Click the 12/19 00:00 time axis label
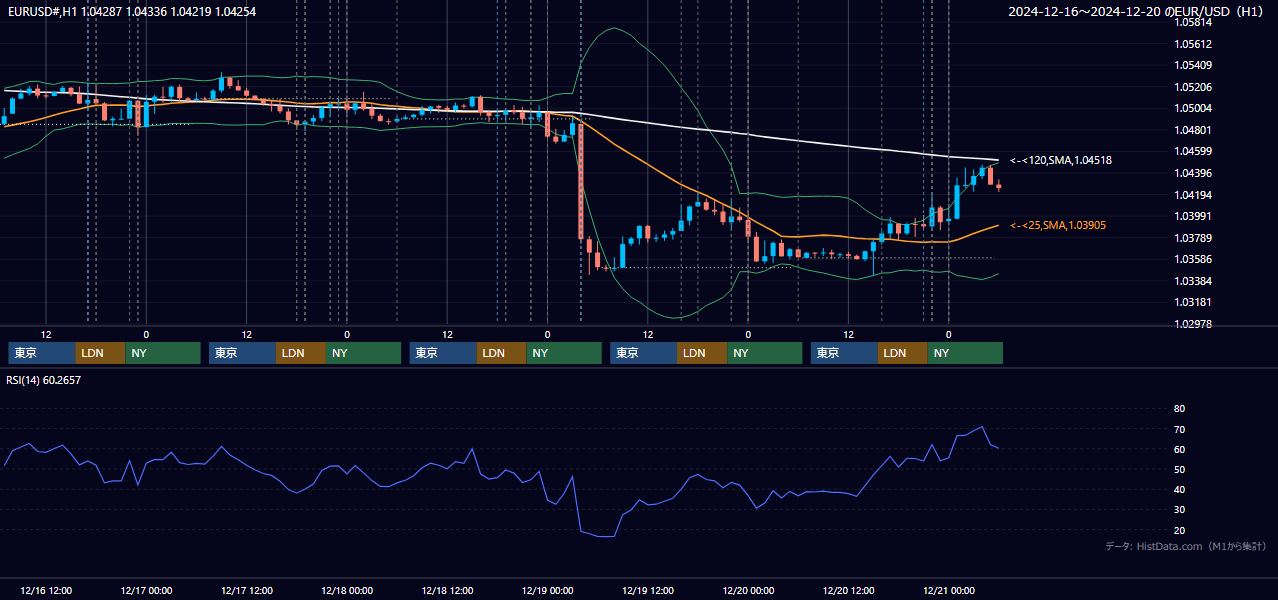Image resolution: width=1278 pixels, height=600 pixels. coord(547,591)
